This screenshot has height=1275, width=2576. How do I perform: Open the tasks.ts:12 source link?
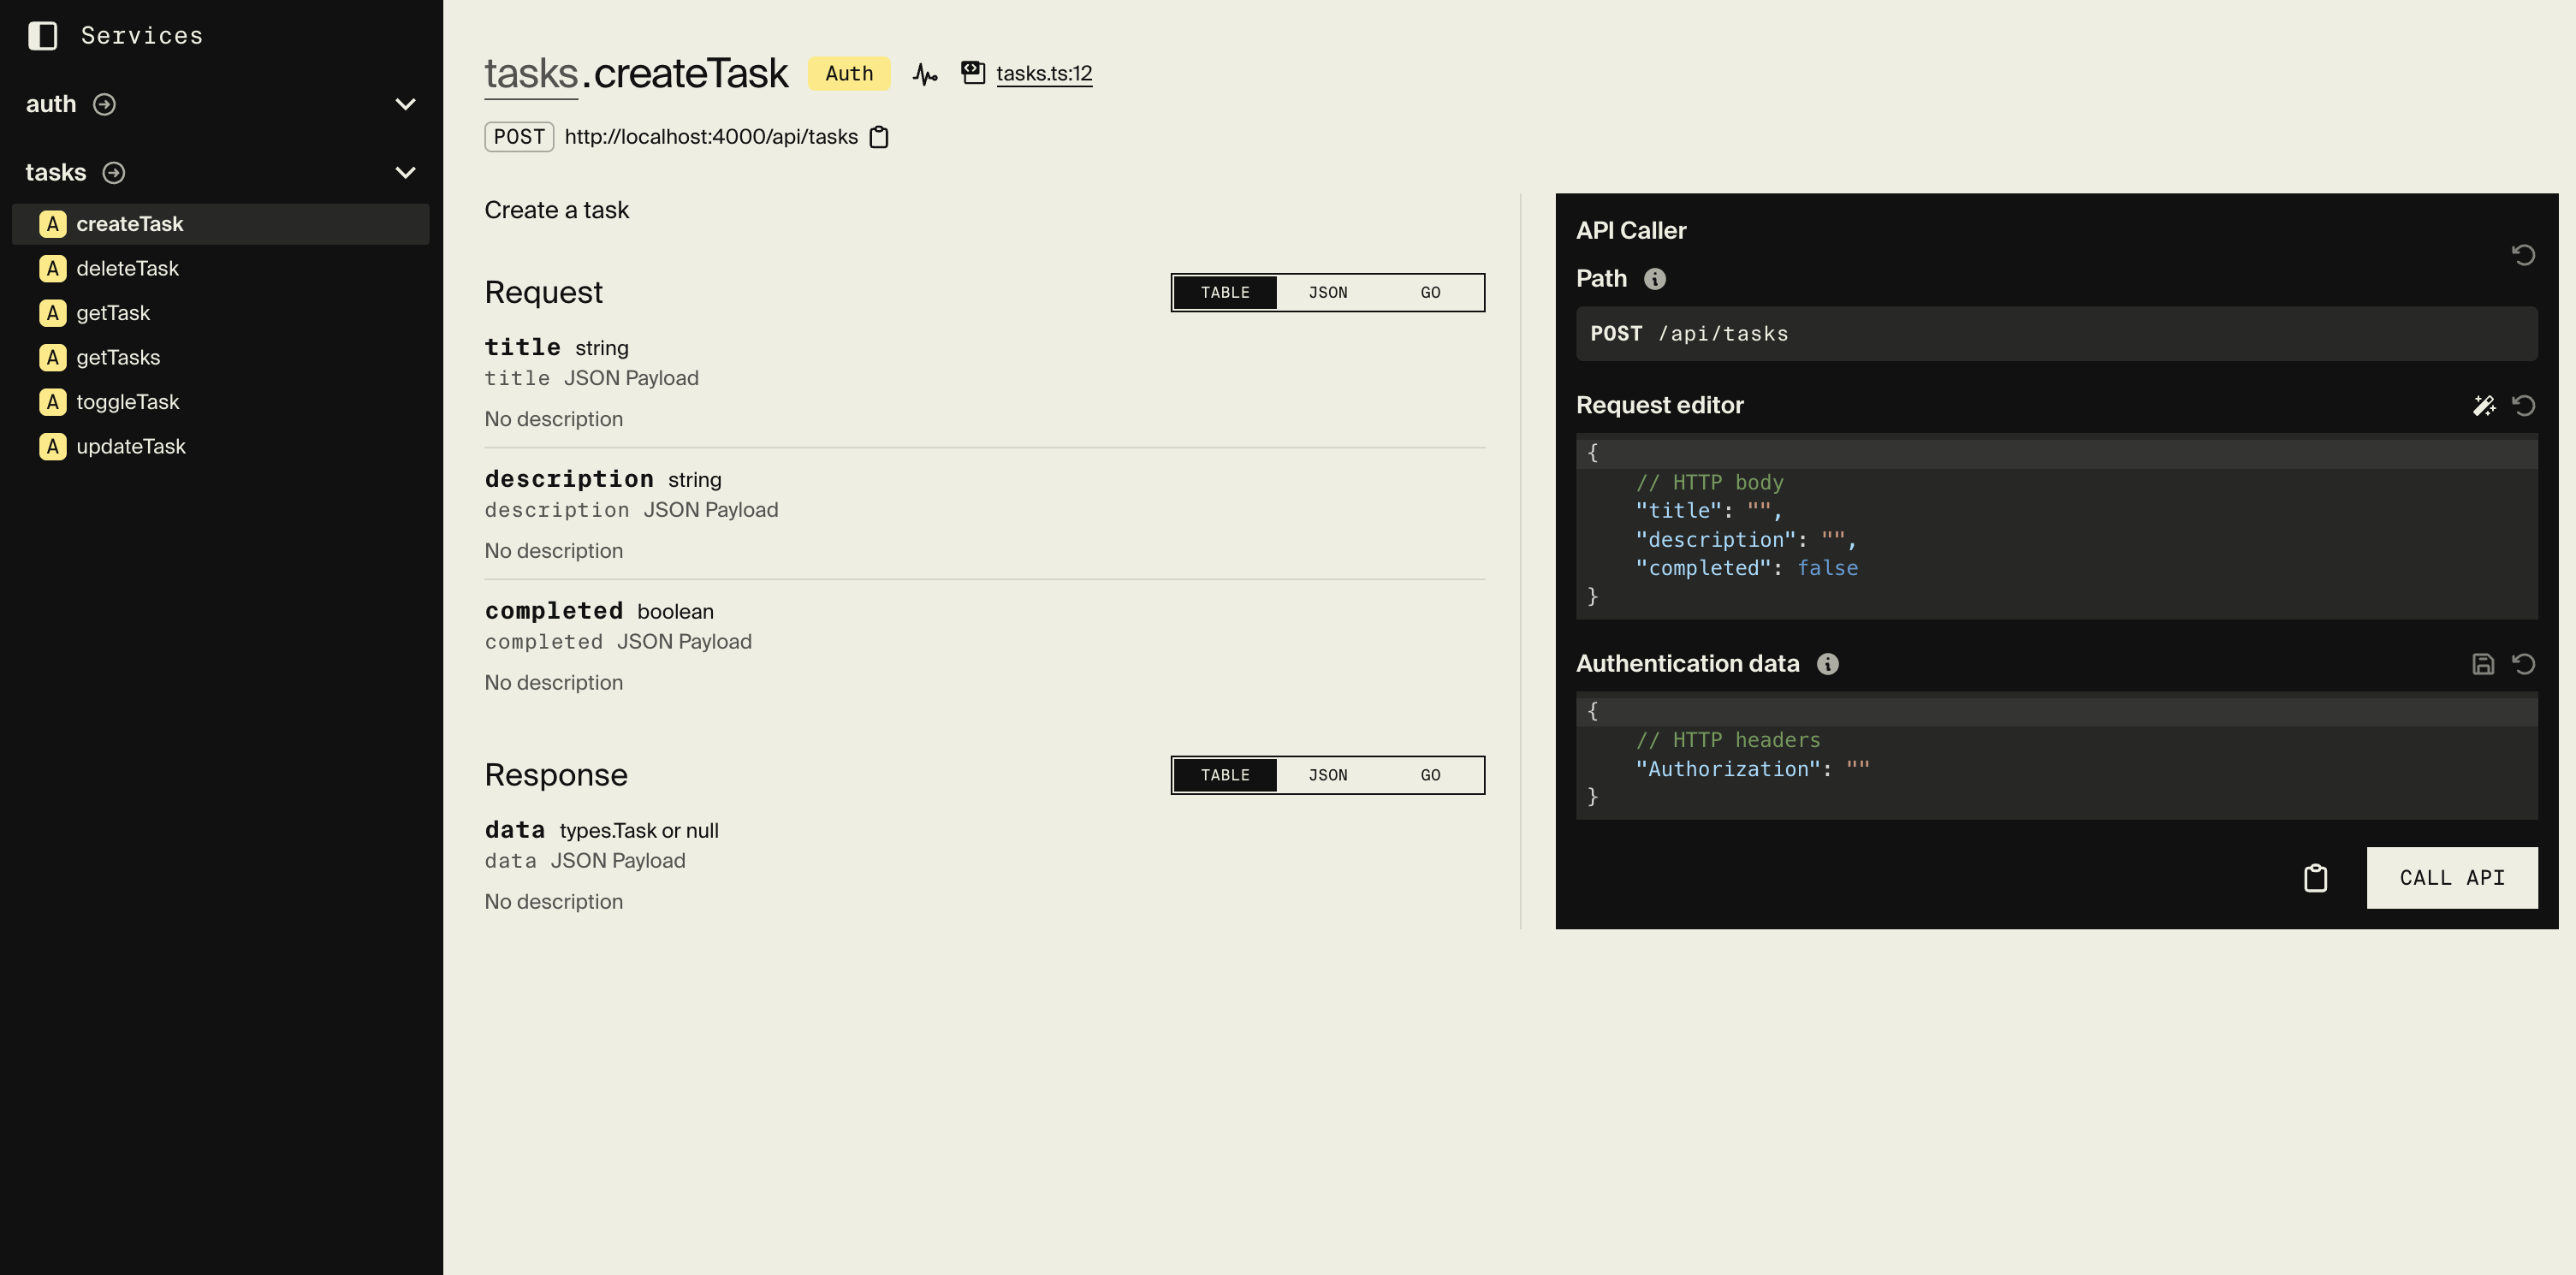1044,74
